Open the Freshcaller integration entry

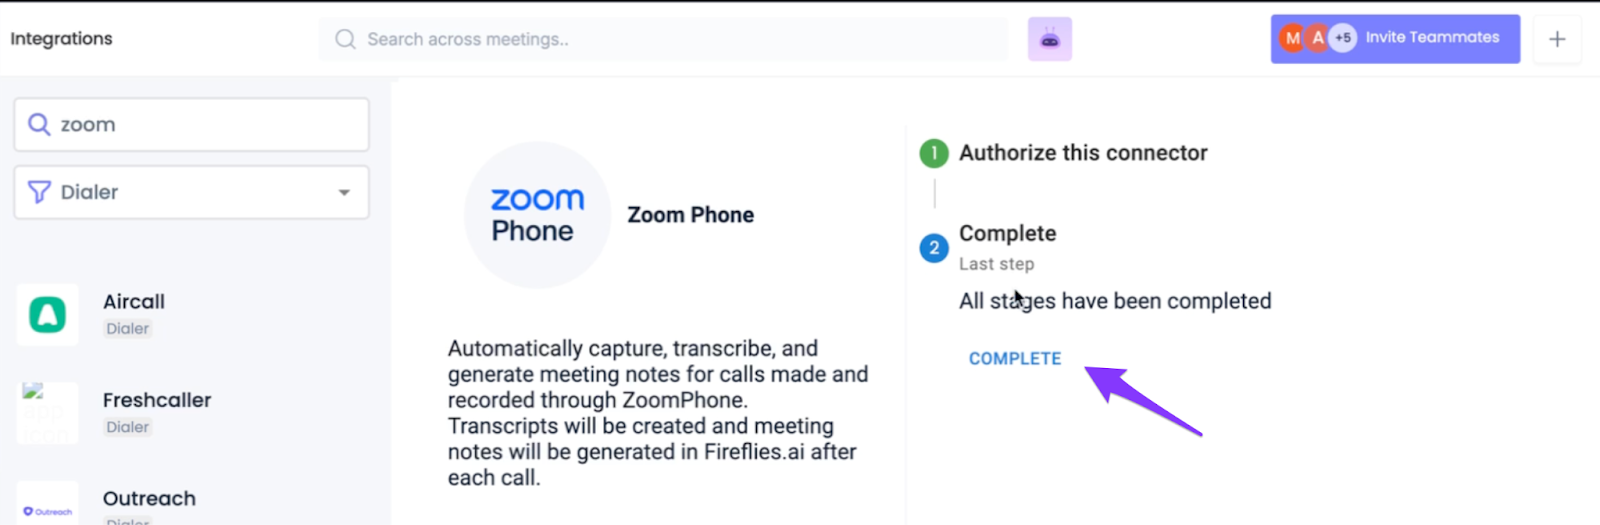tap(157, 400)
